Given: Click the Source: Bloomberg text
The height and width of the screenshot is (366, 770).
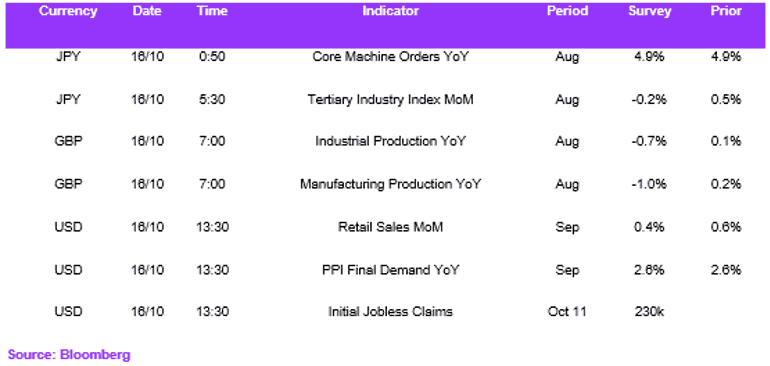Looking at the screenshot, I should click(x=69, y=355).
